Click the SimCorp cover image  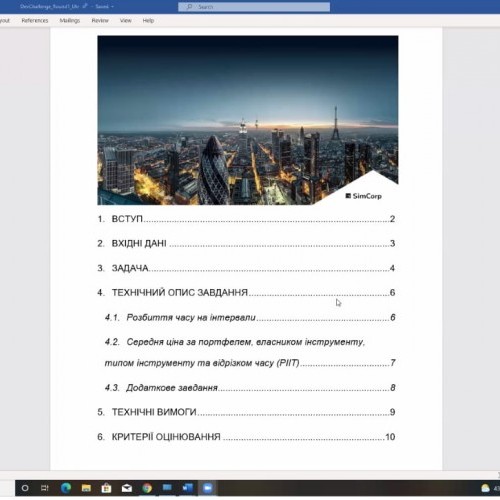pos(248,120)
